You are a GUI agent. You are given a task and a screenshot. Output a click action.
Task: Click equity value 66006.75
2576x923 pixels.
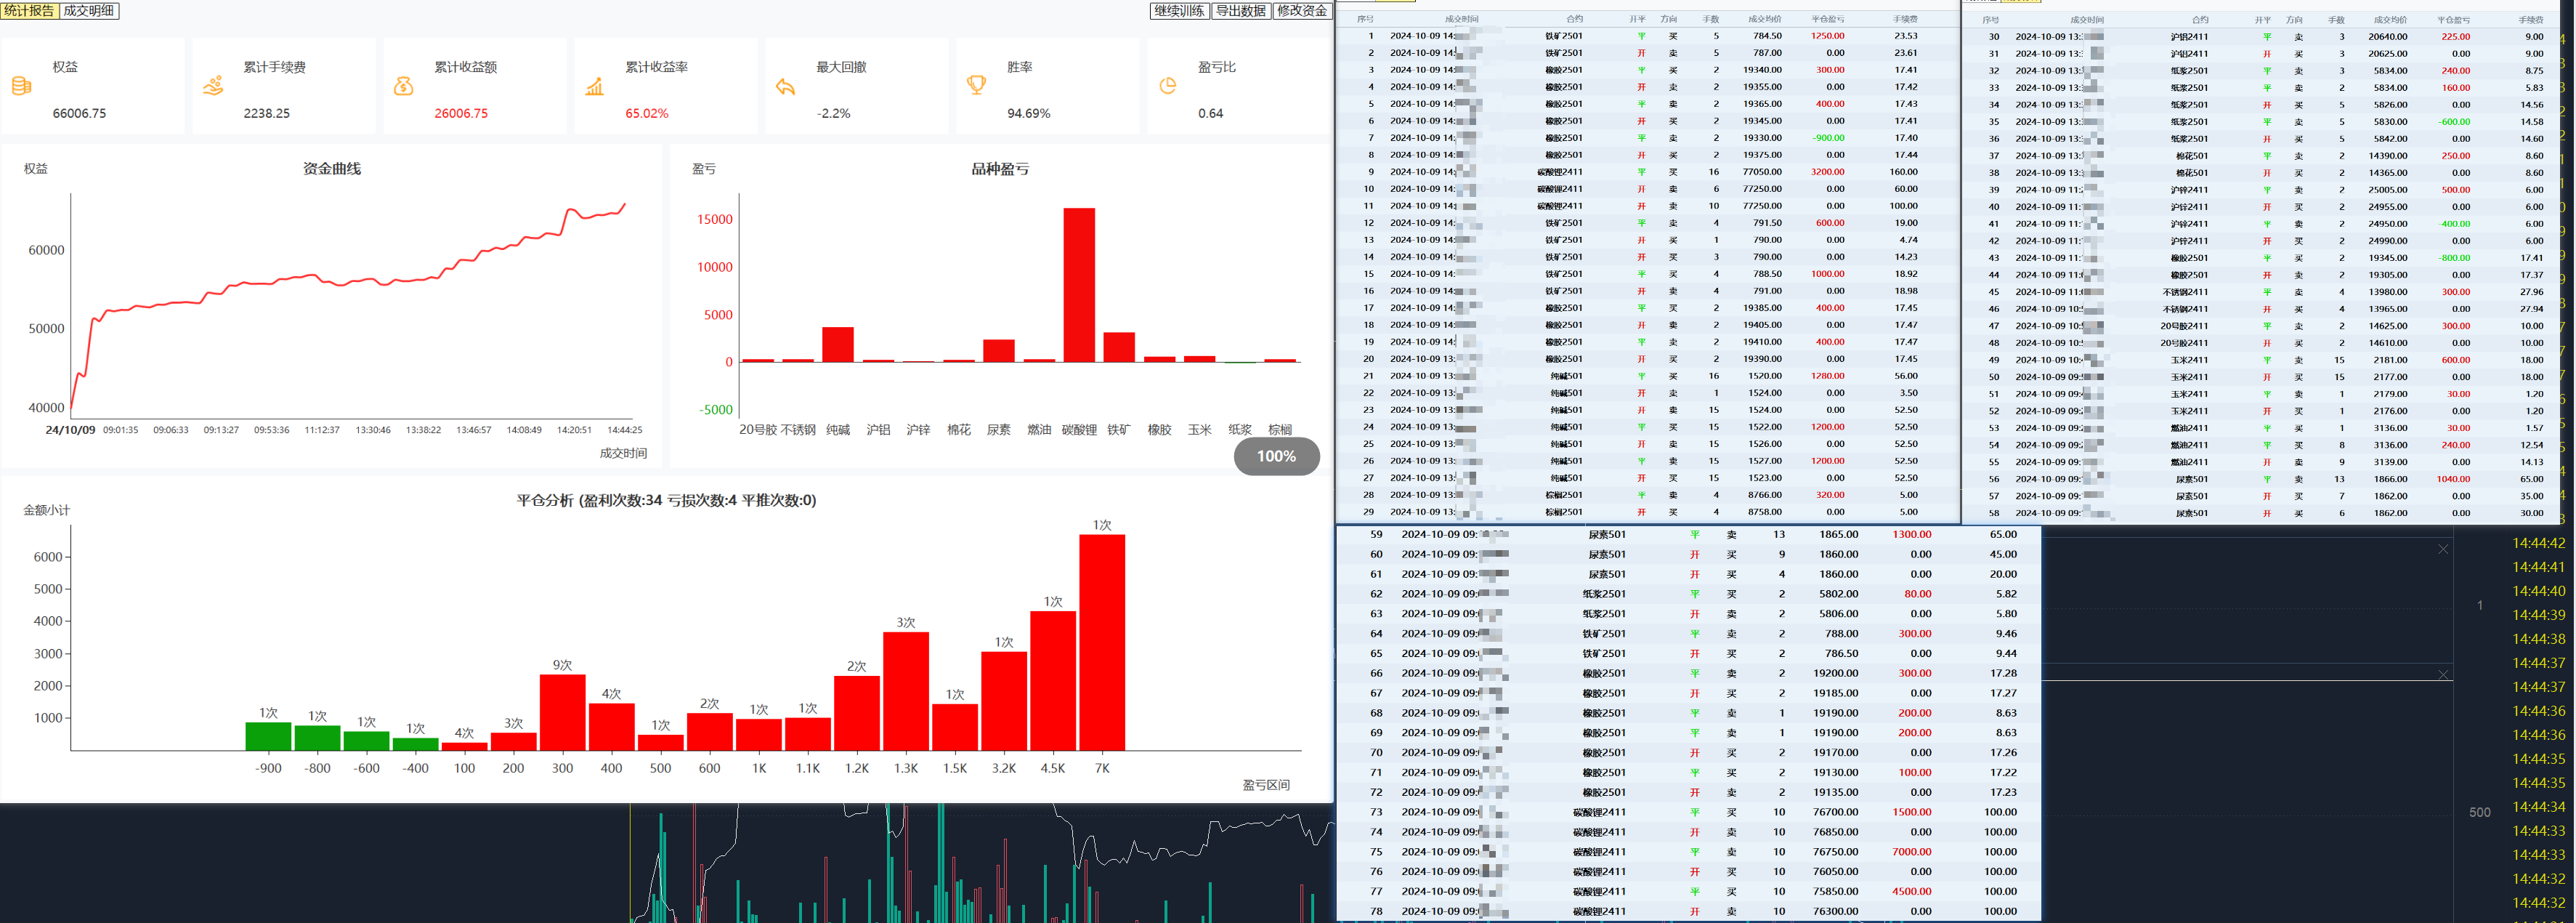point(79,113)
